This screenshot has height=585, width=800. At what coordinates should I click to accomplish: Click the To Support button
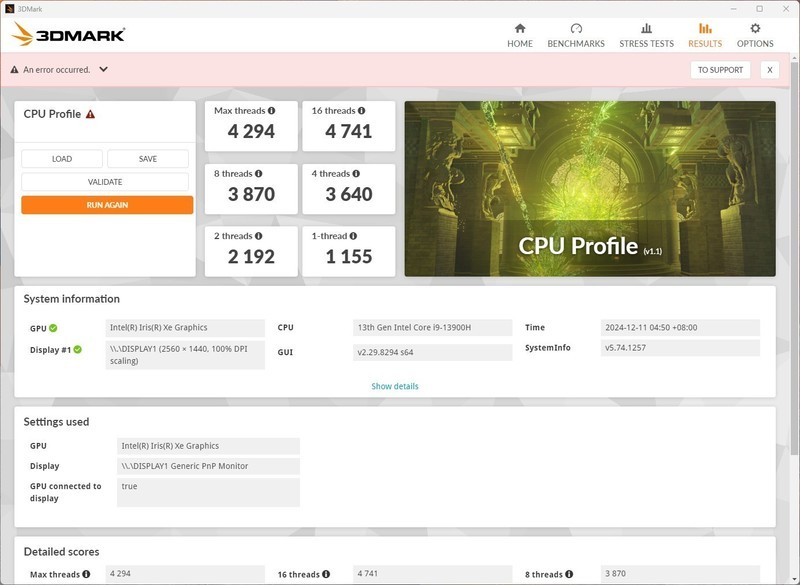point(720,70)
